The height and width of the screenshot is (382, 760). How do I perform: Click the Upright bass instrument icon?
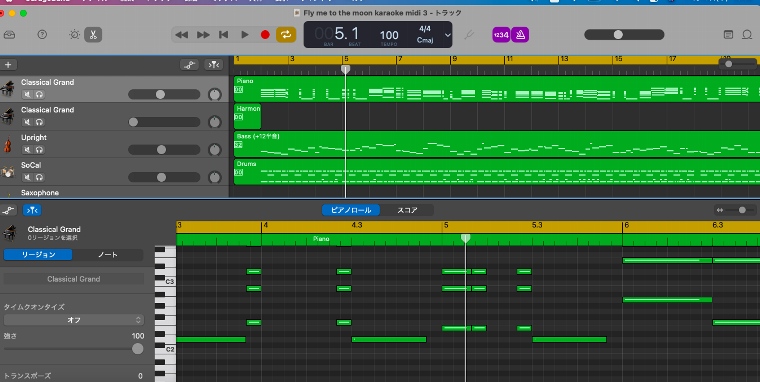(7, 144)
